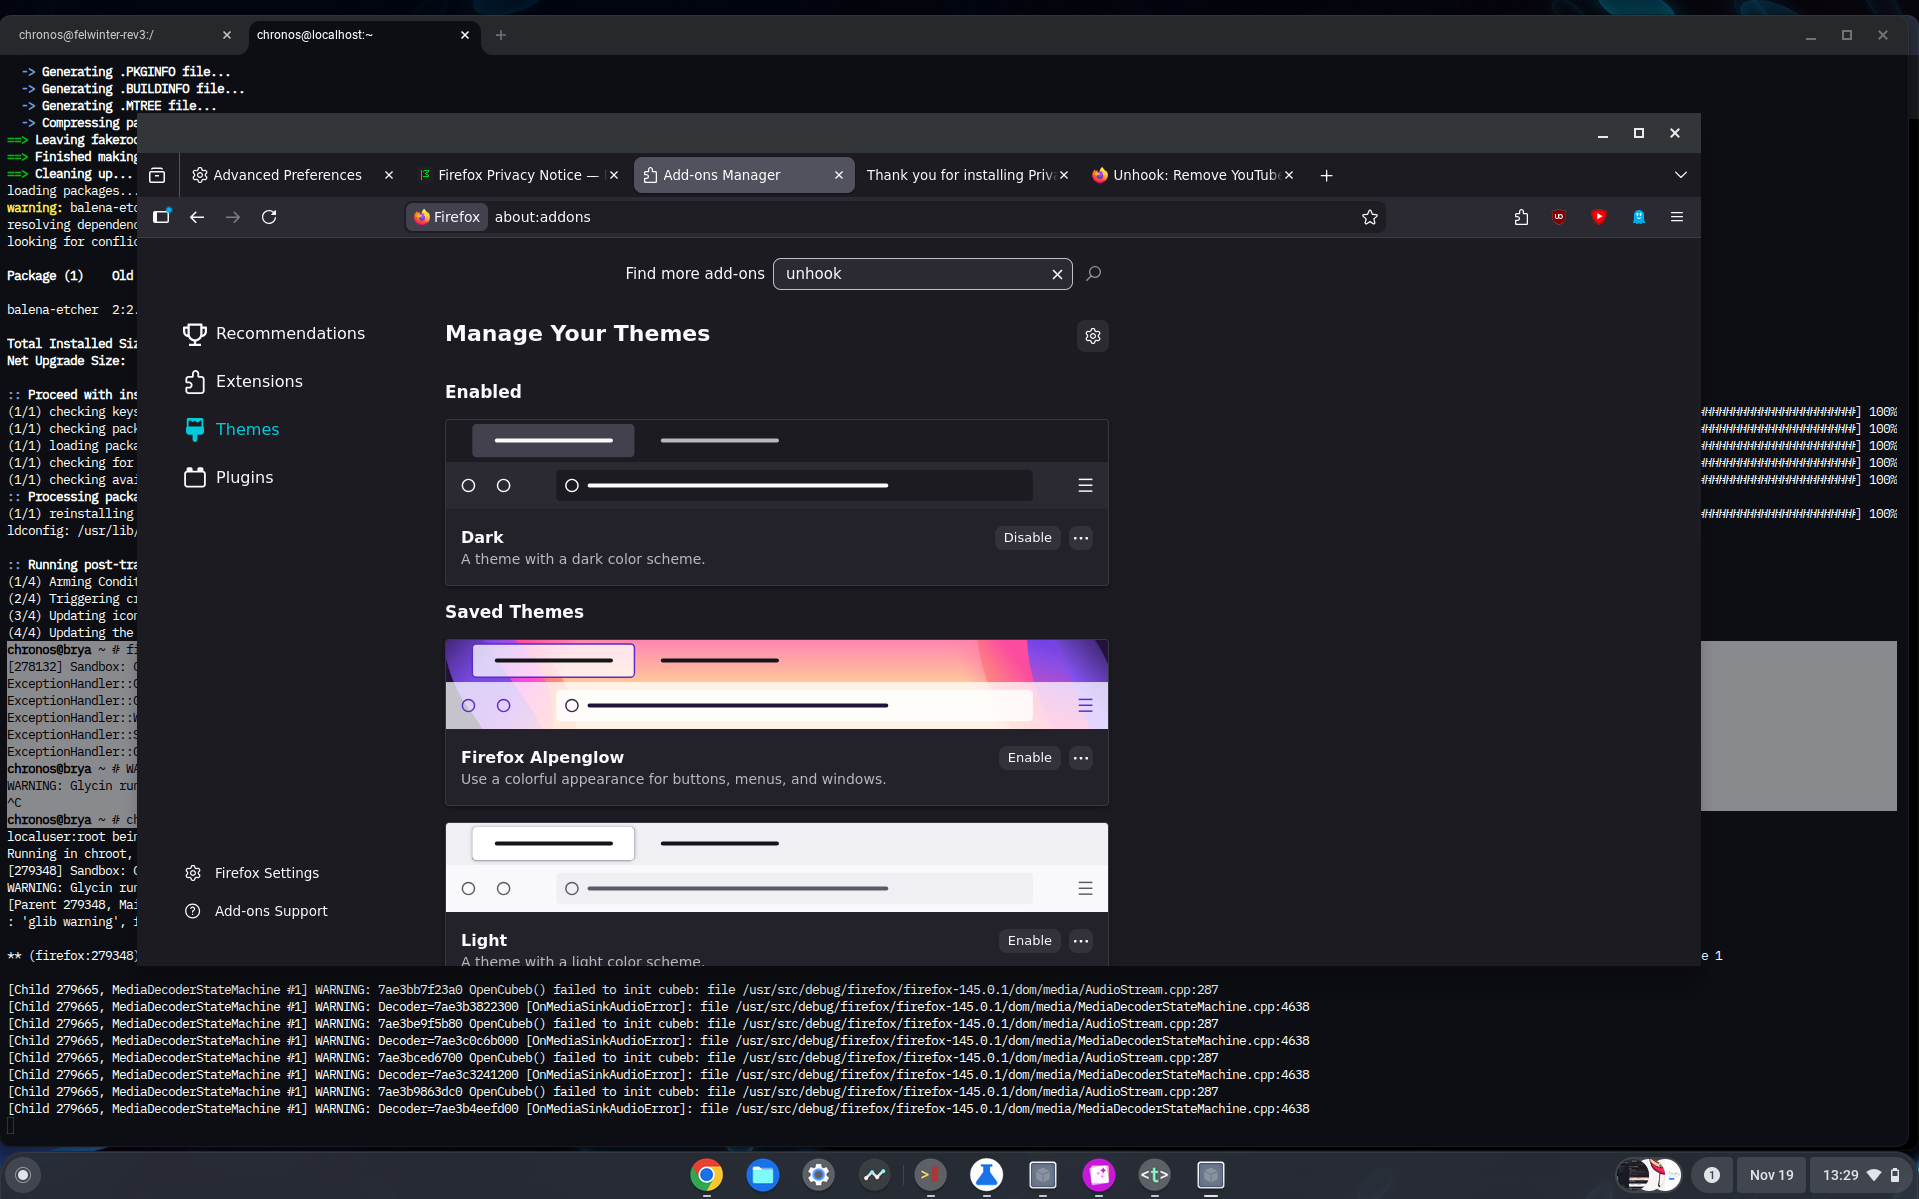Viewport: 1919px width, 1199px height.
Task: Launch Chrome from the shelf
Action: 707,1175
